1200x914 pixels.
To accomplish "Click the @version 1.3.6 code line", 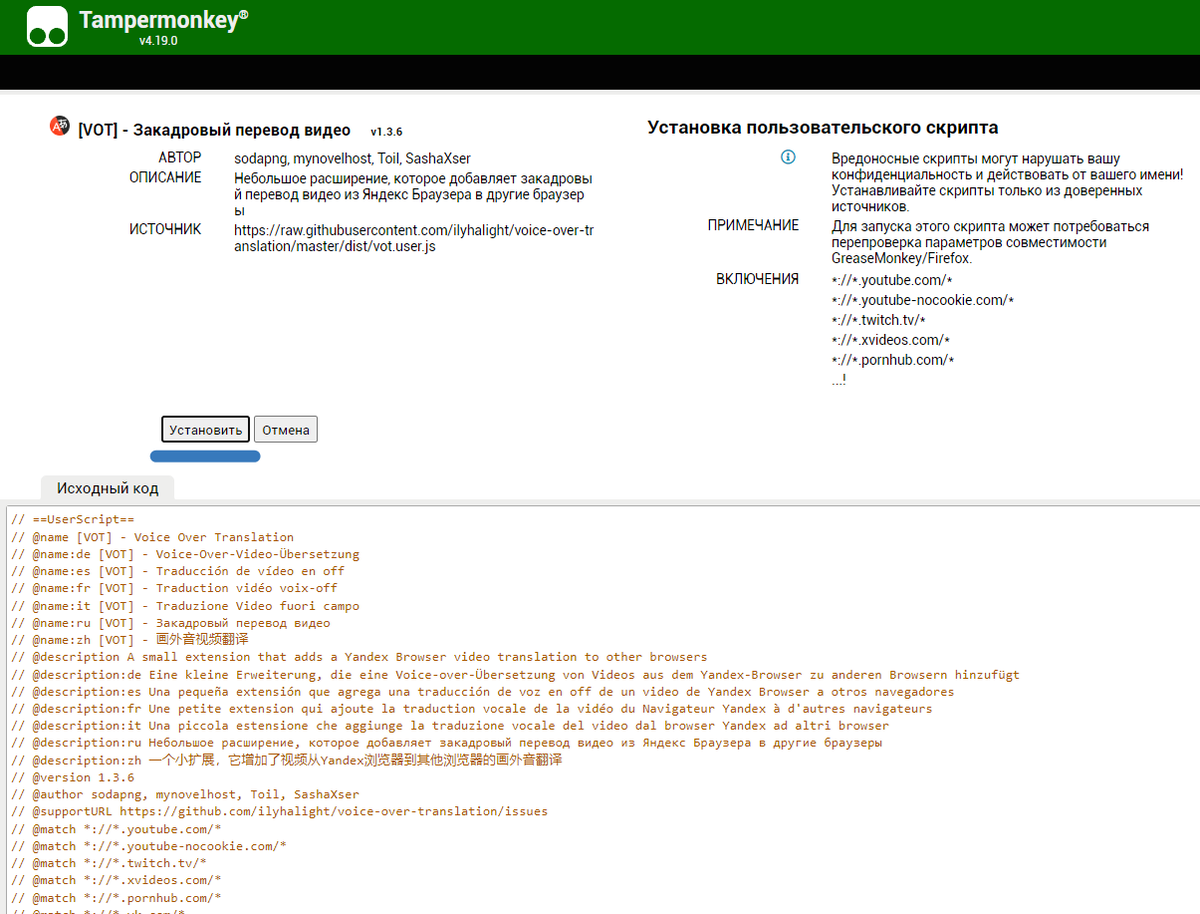I will [x=72, y=777].
